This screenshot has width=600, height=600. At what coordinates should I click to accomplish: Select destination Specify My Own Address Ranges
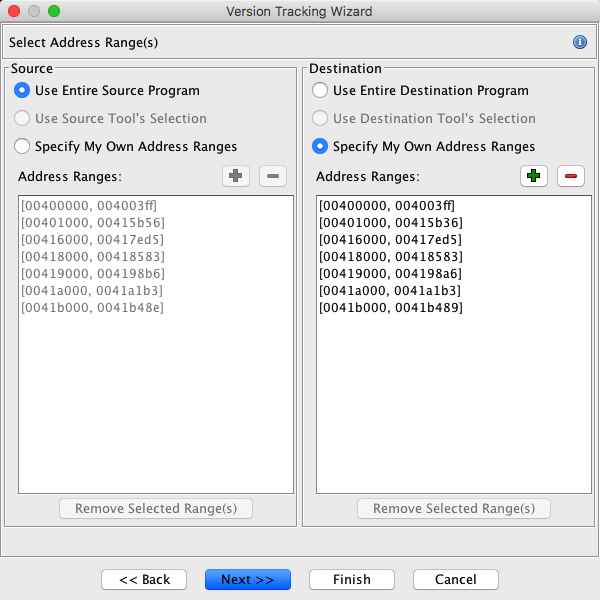click(x=320, y=146)
